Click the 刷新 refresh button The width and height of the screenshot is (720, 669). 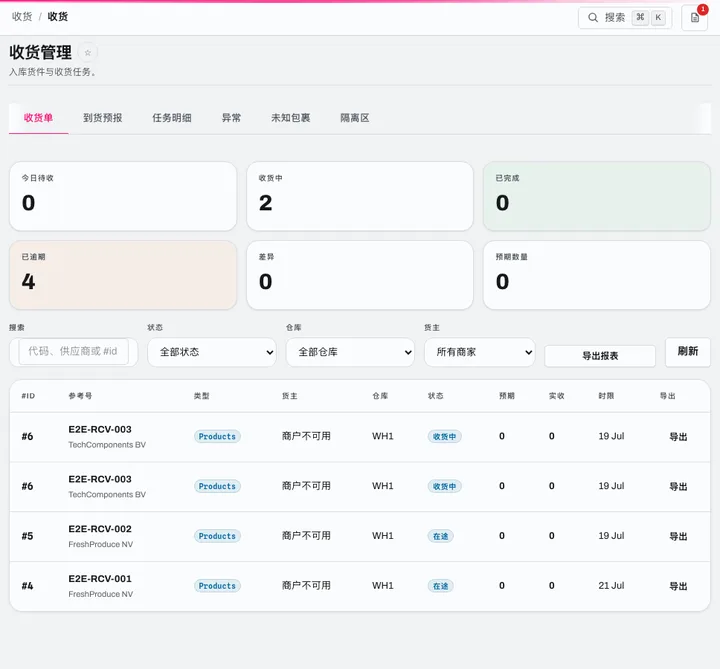click(688, 352)
